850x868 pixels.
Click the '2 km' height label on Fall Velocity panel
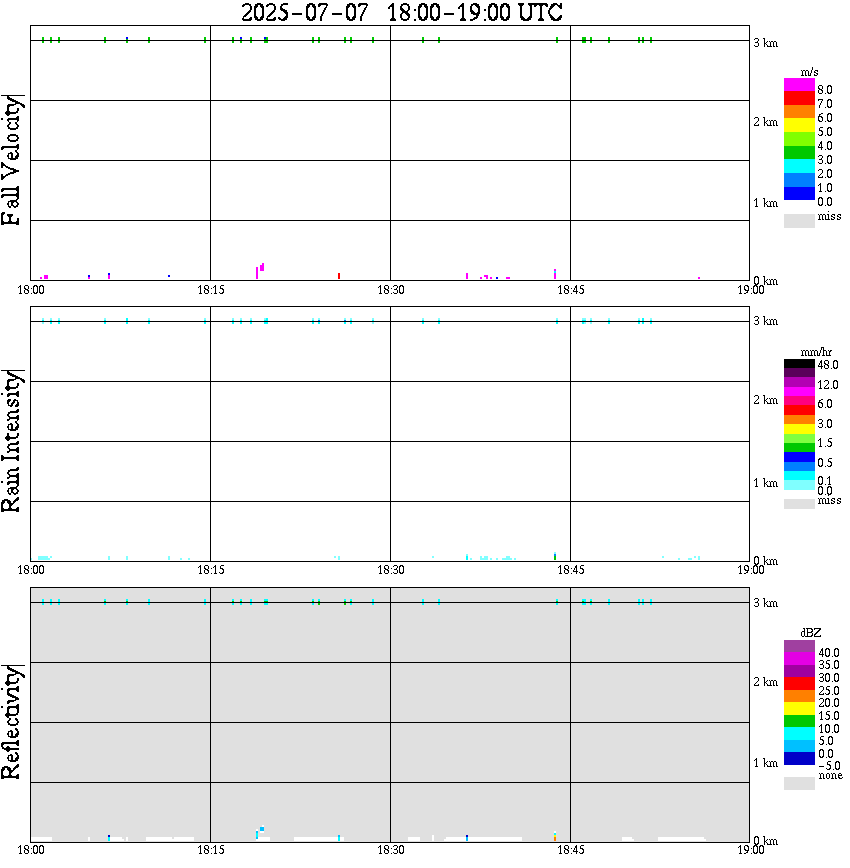(765, 122)
